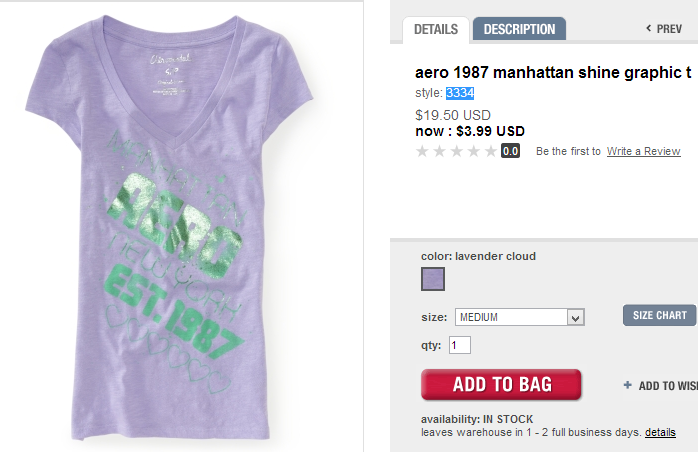Click the second rating star
This screenshot has width=698, height=452.
pos(439,151)
